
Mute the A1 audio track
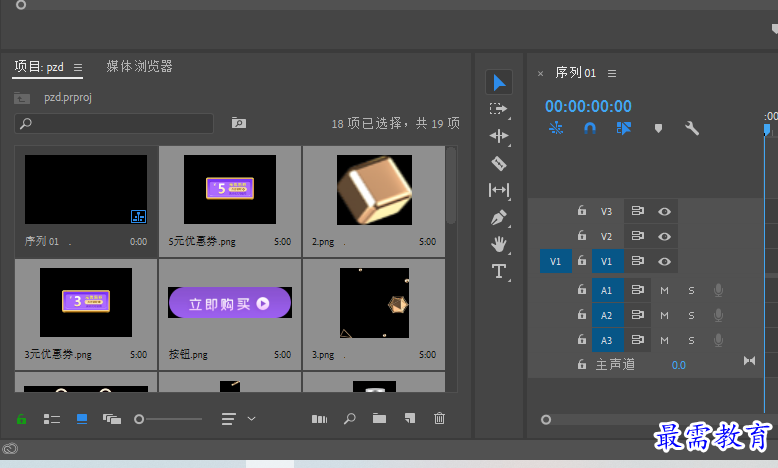tap(664, 290)
